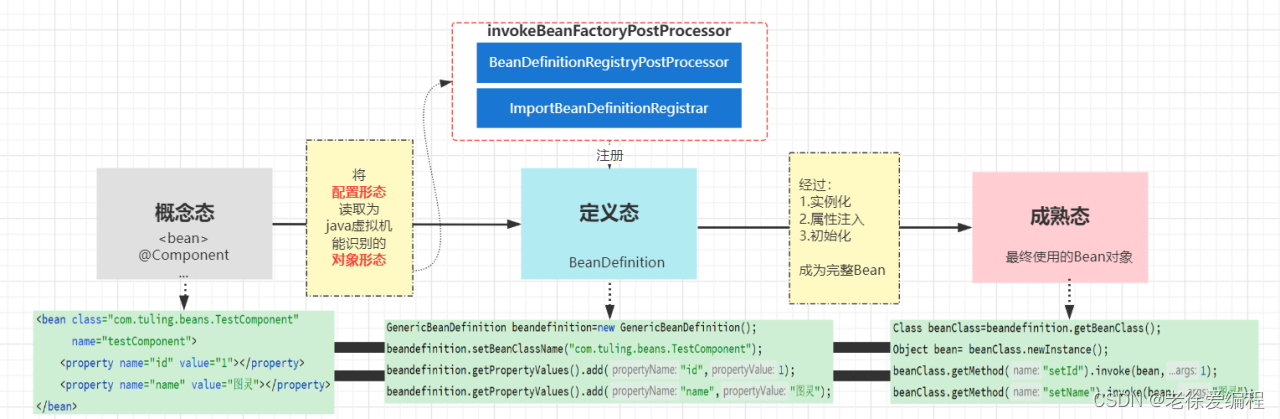This screenshot has width=1280, height=419.
Task: Click the red 配置形态 text
Action: tap(359, 192)
